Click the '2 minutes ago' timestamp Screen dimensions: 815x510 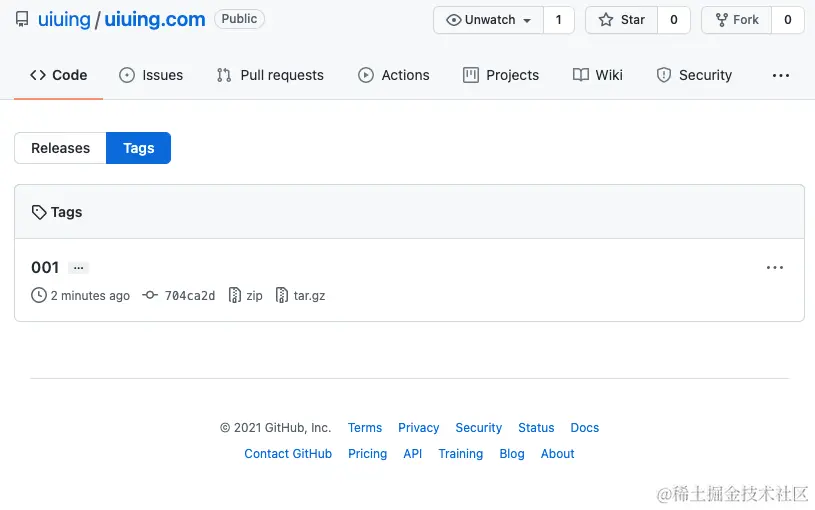(90, 296)
